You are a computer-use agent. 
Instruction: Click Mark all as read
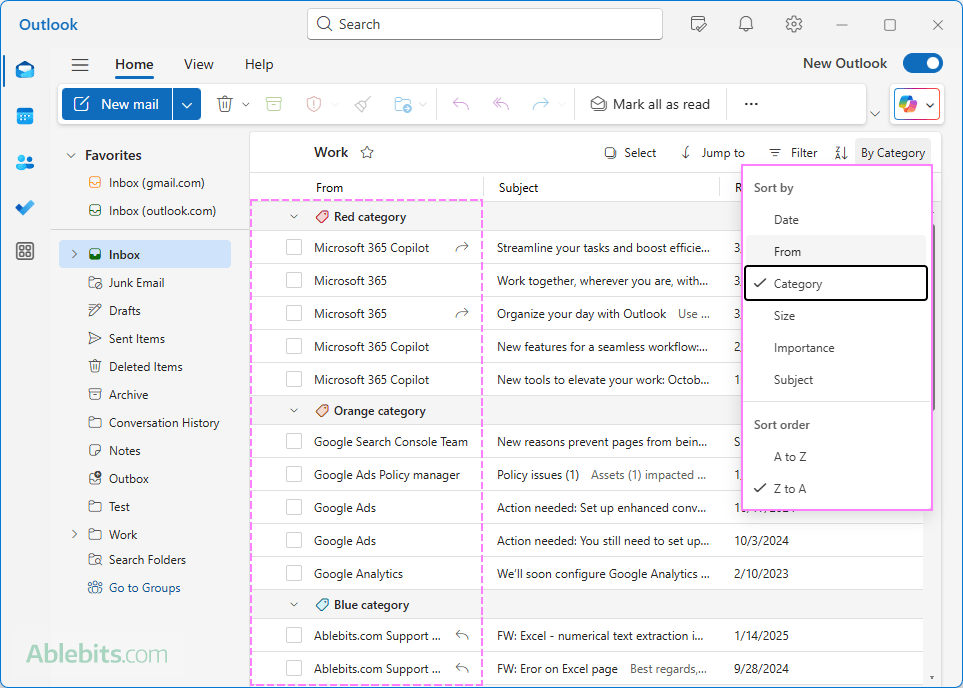click(650, 104)
